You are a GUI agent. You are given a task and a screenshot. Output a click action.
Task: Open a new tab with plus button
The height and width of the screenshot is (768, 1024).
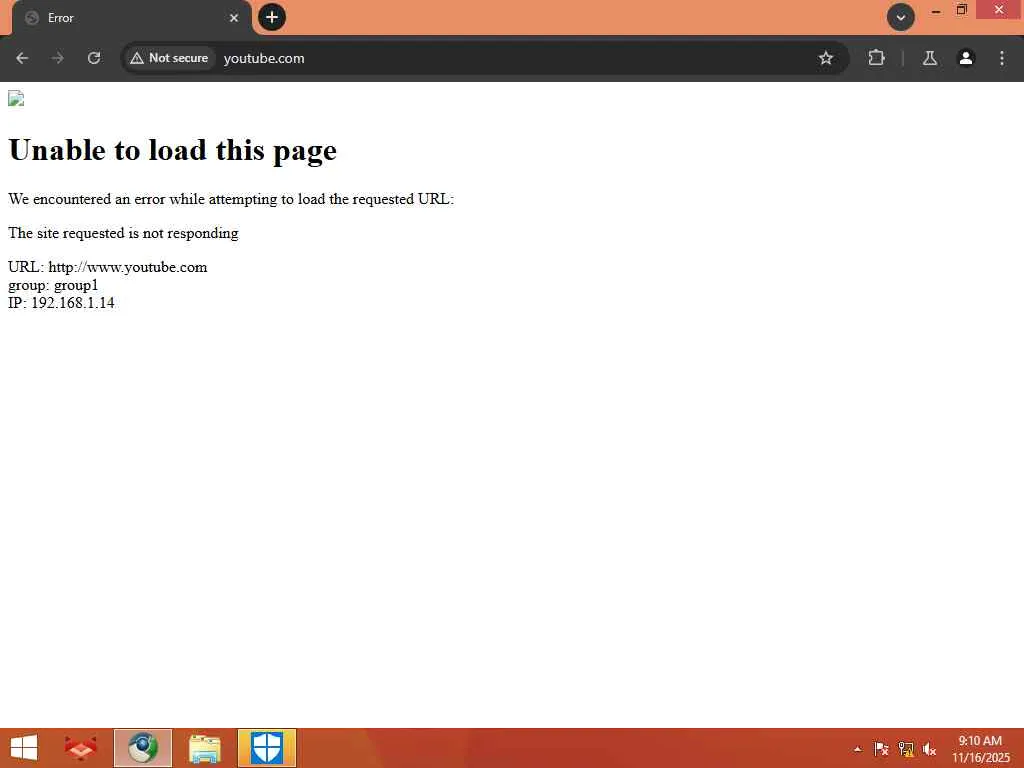click(272, 17)
